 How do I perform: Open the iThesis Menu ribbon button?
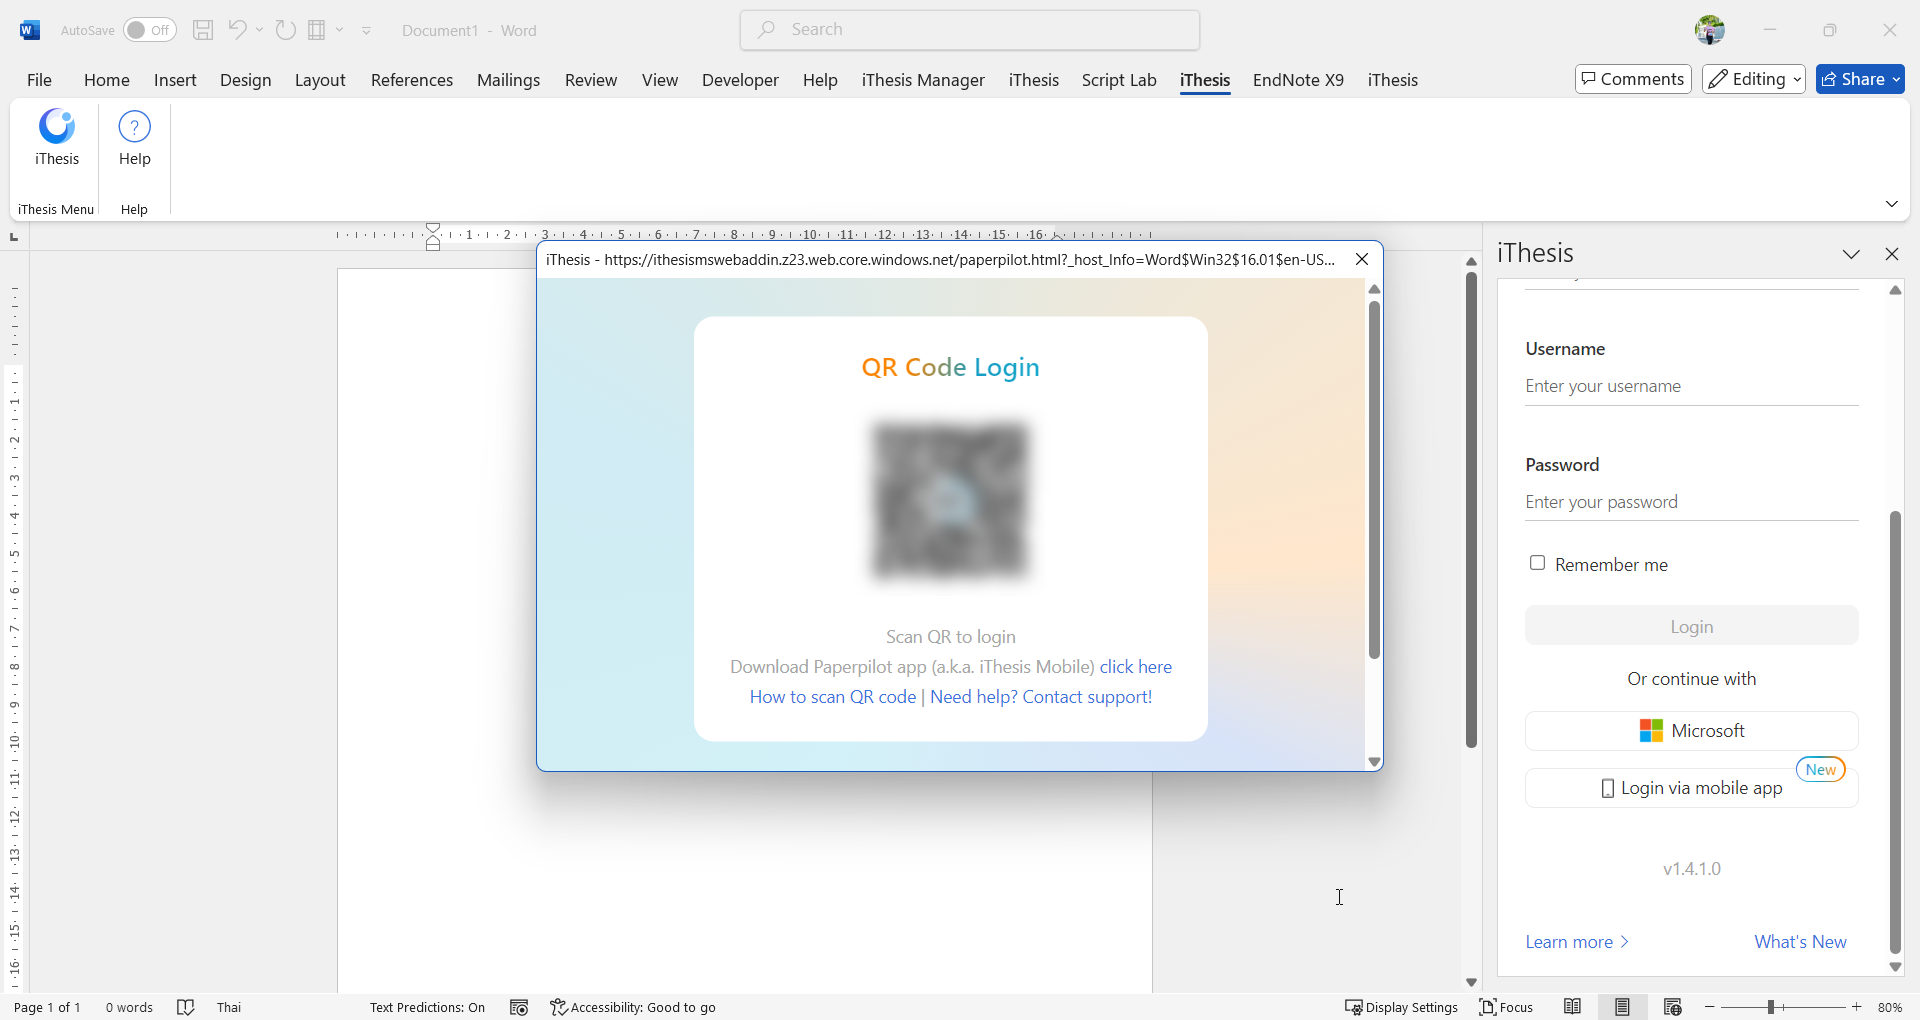coord(57,138)
